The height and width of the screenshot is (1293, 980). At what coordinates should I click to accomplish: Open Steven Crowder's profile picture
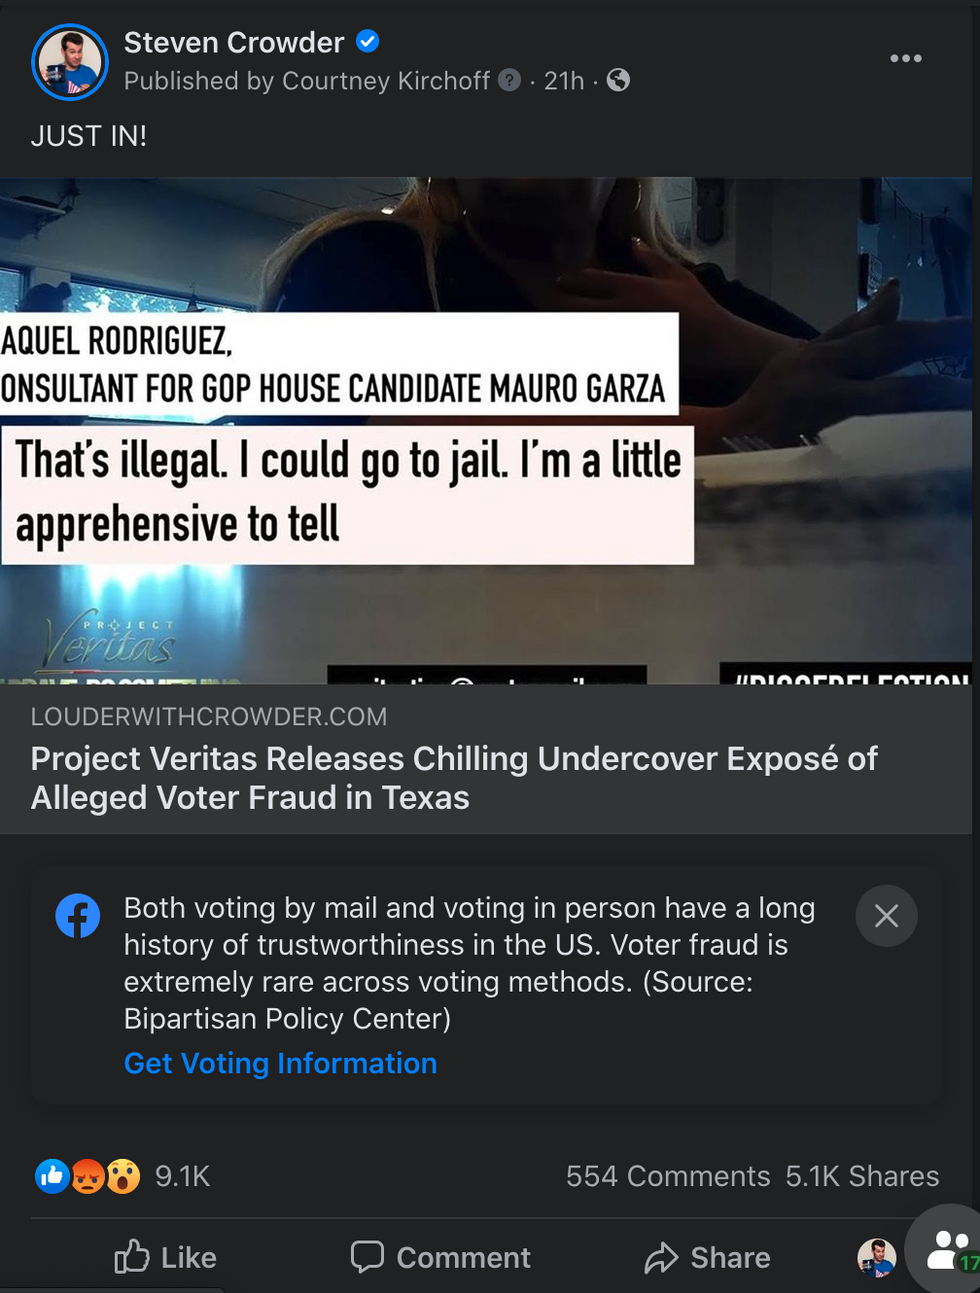[x=70, y=62]
